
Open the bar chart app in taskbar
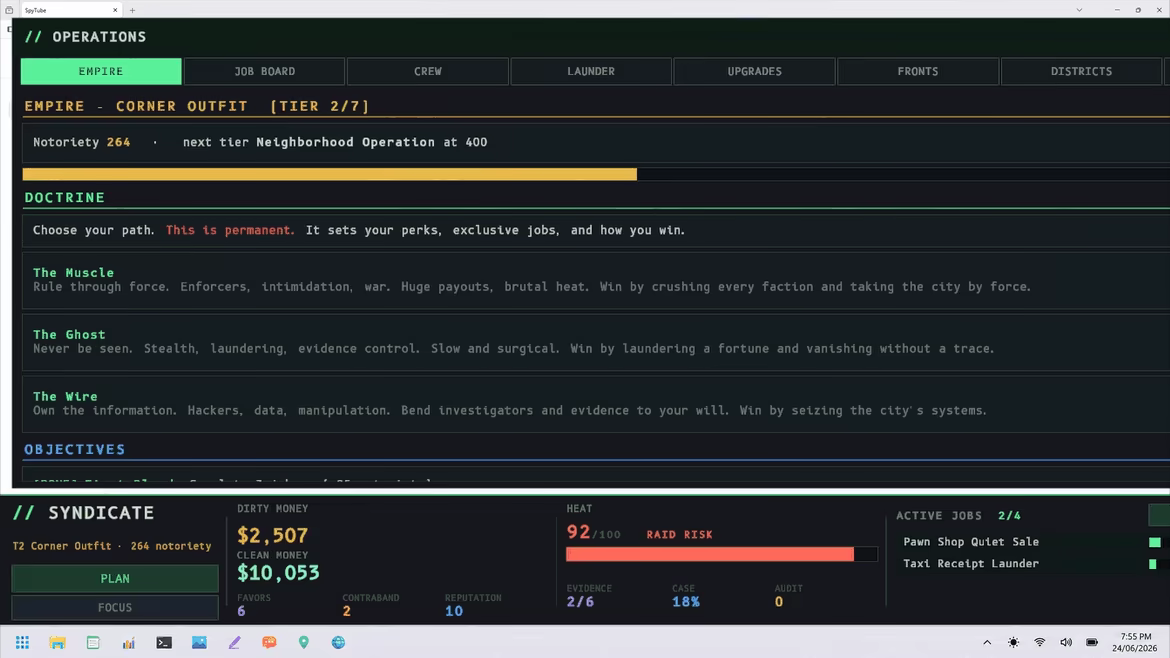128,642
